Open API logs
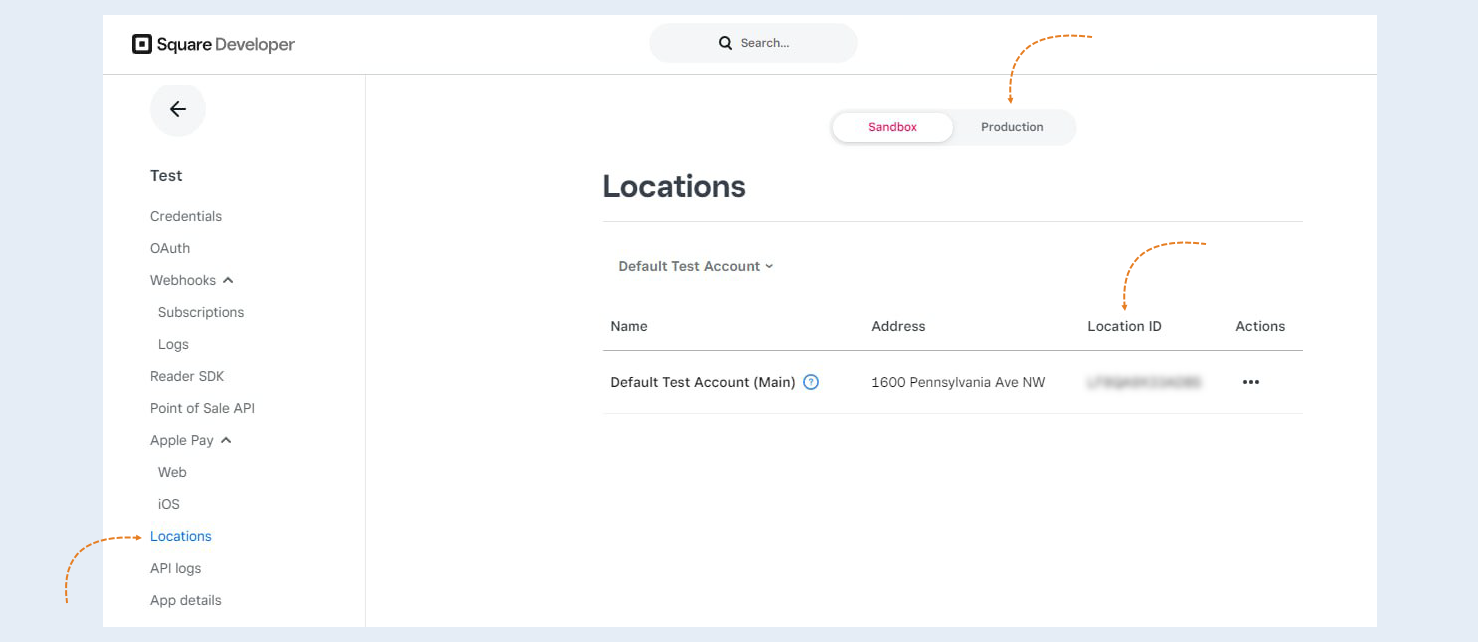 click(x=175, y=568)
